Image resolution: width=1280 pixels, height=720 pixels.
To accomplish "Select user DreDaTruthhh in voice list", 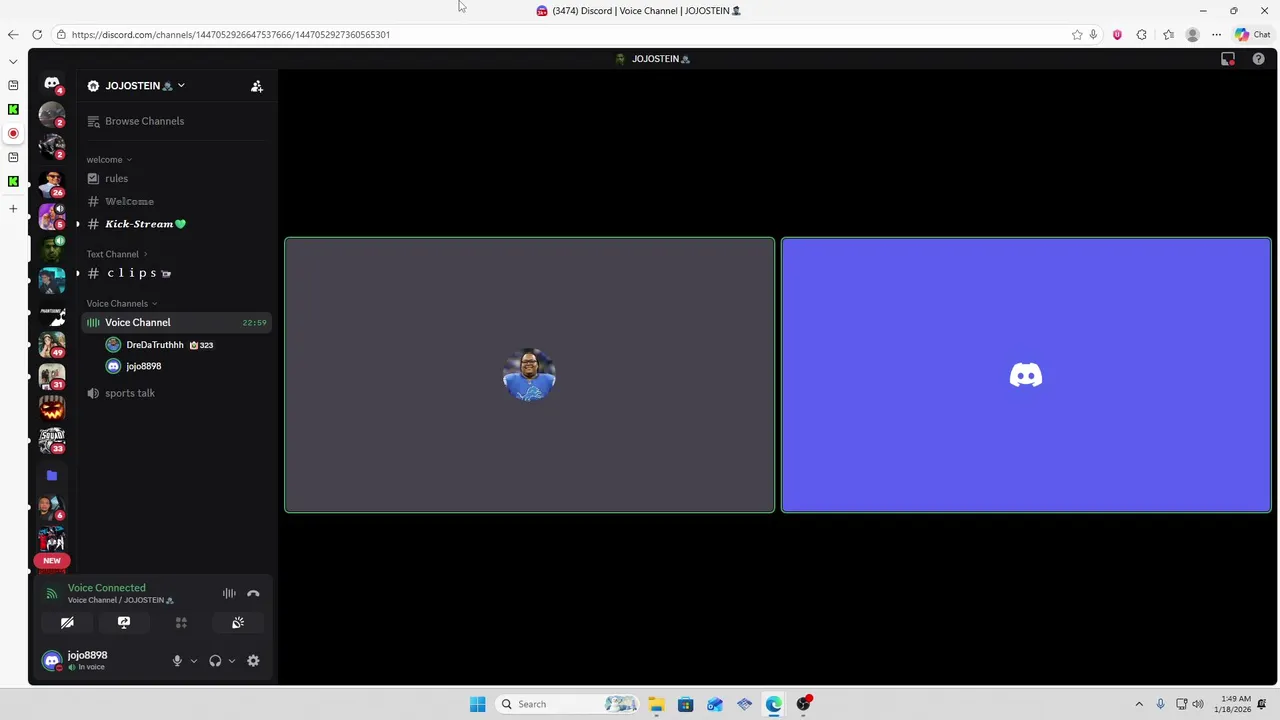I will [155, 345].
